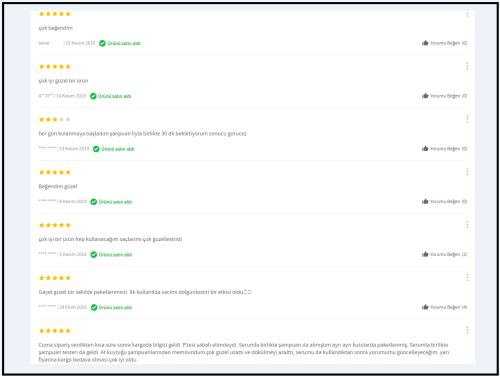Viewport: 500px width, 376px height.
Task: Click 'Ürünü satın aldı' on 14 Kasım review
Action: pos(111,96)
